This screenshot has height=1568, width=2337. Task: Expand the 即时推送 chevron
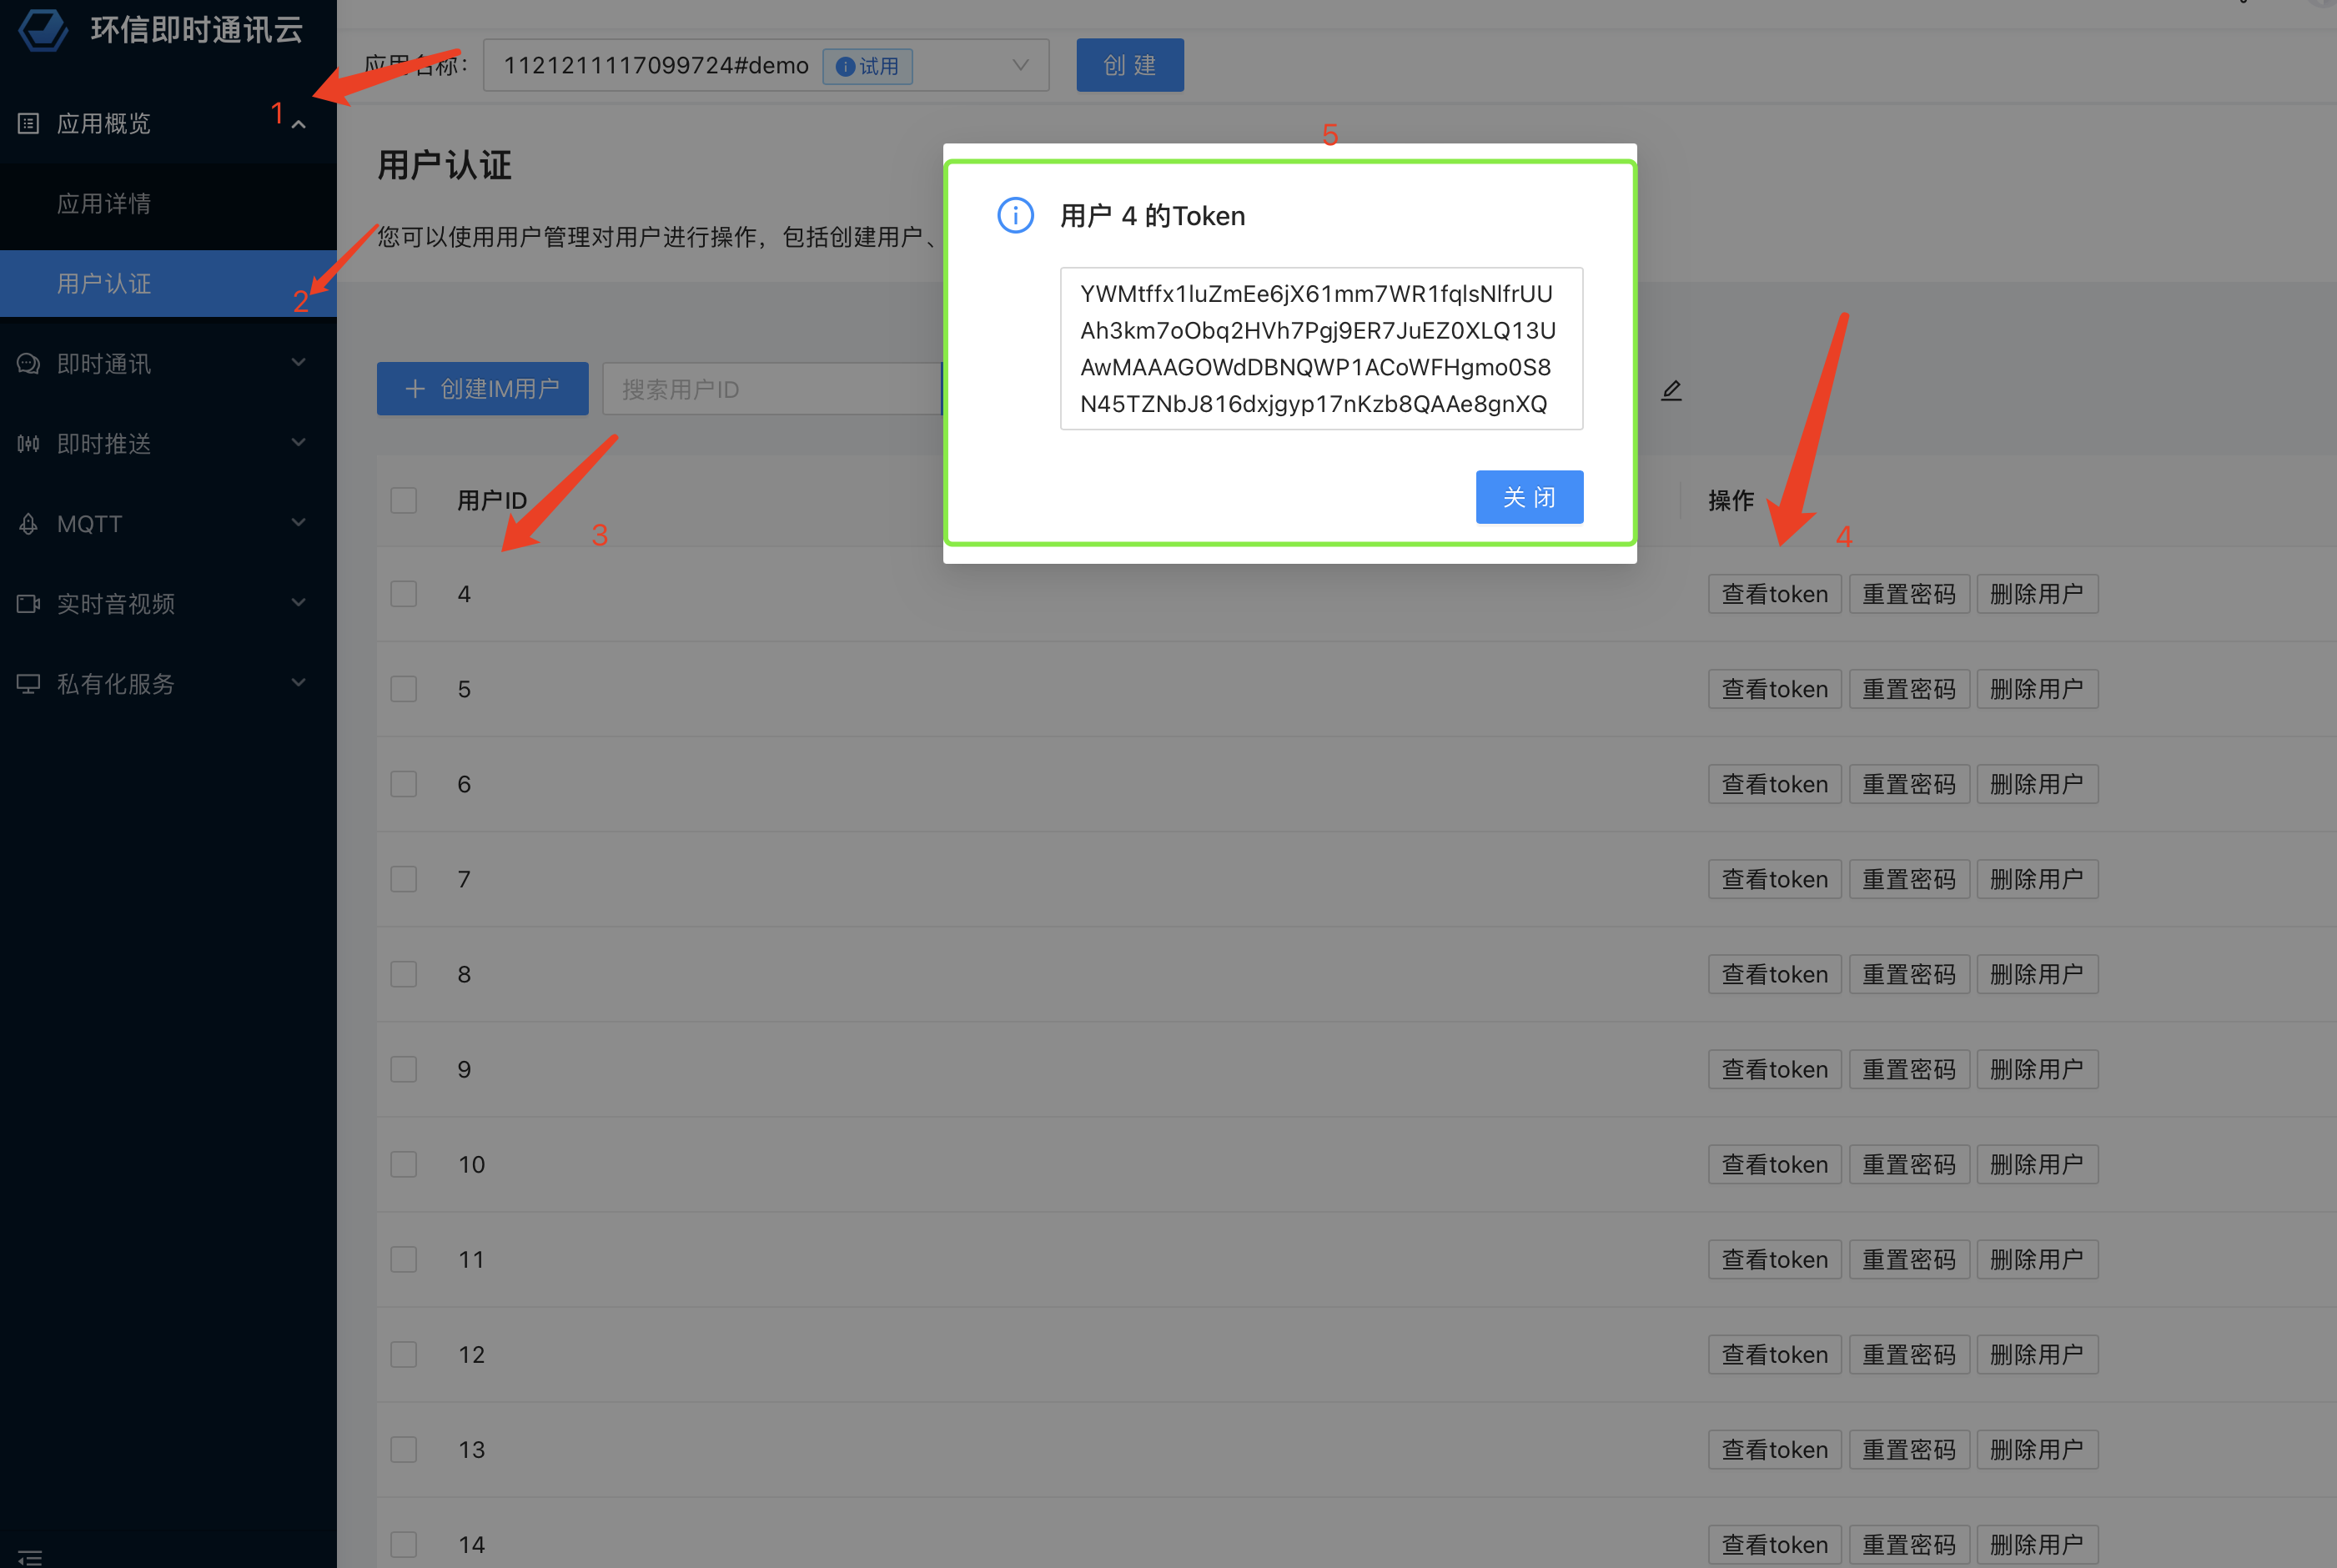[x=298, y=442]
